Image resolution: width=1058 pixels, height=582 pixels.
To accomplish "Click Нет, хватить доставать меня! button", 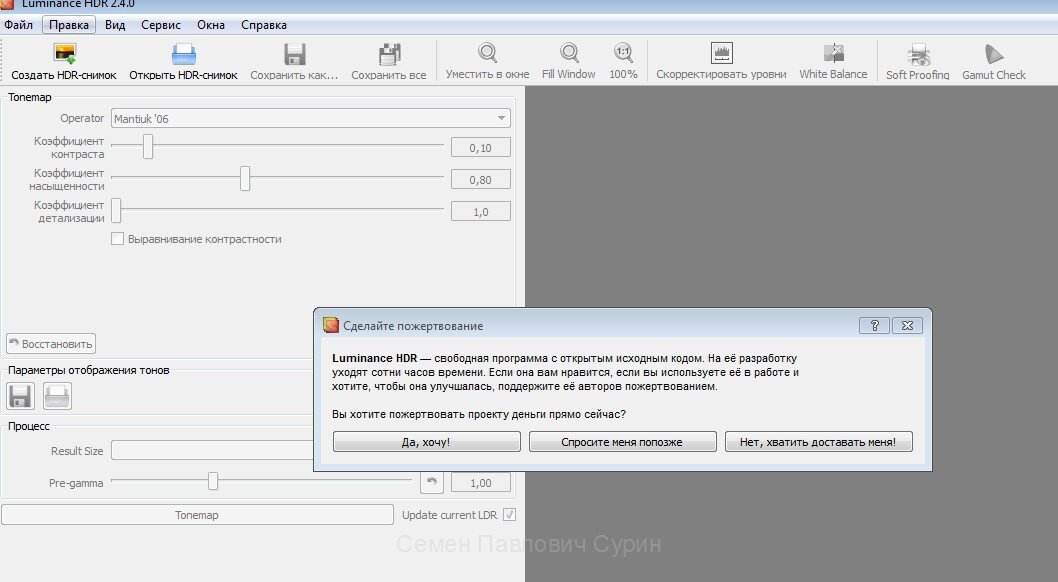I will pos(818,442).
